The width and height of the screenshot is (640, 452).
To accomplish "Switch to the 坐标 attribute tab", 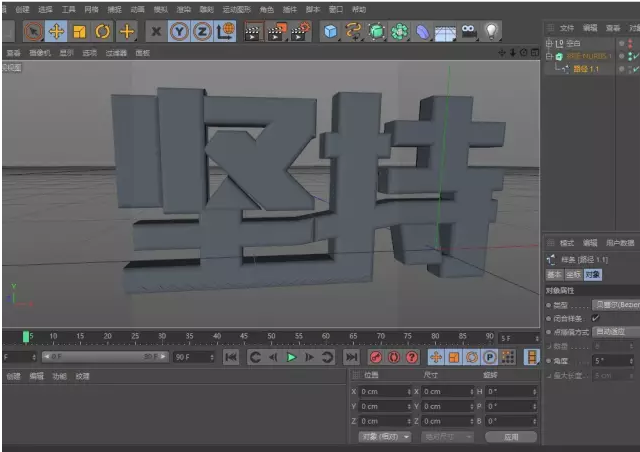I will [571, 274].
